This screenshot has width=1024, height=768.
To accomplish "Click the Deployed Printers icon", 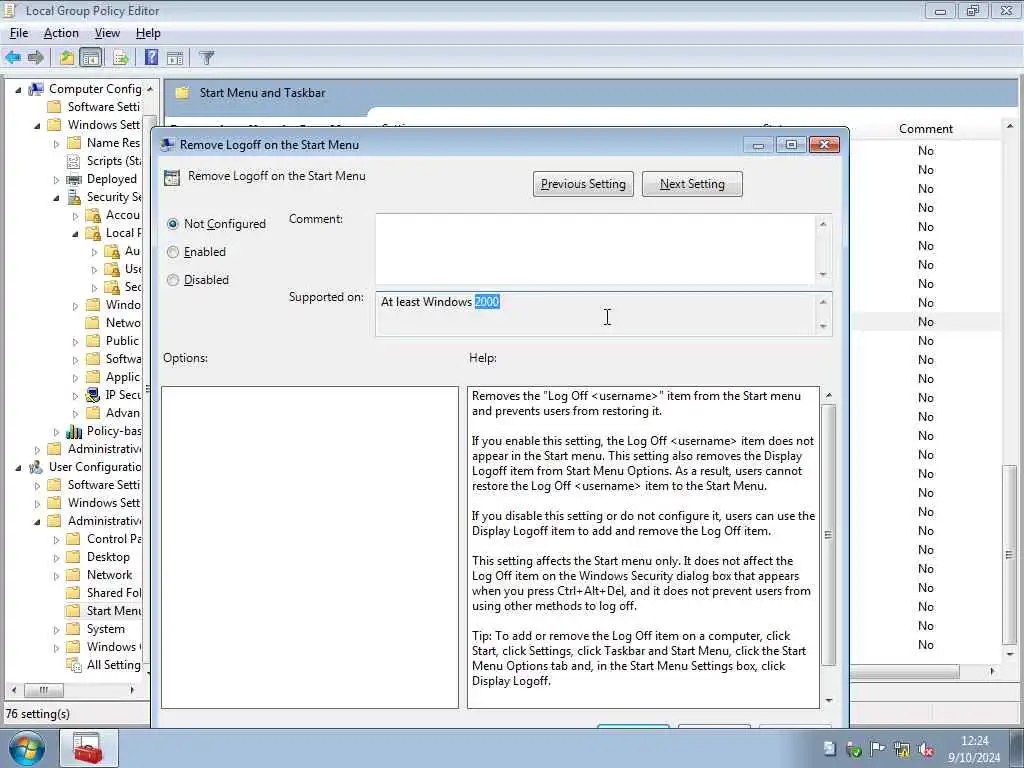I will [x=74, y=179].
